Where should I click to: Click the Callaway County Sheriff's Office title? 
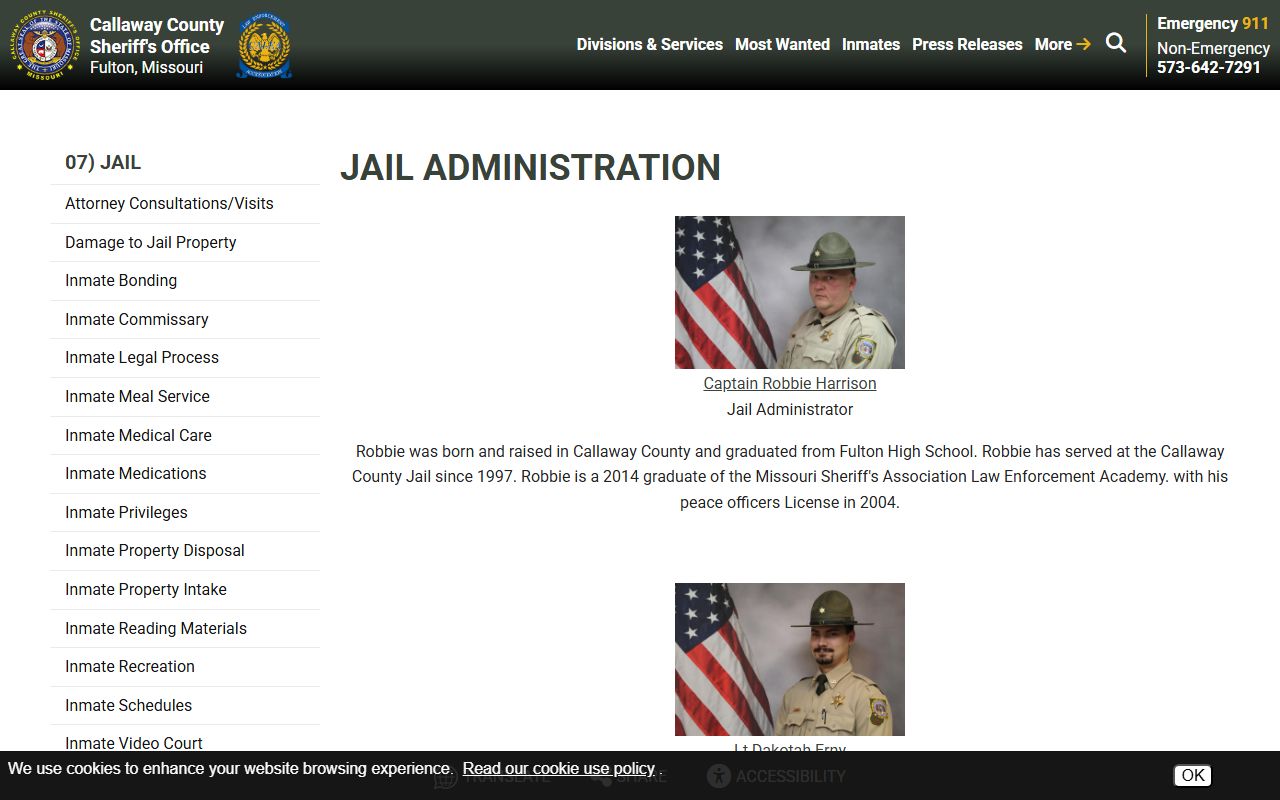[x=157, y=35]
